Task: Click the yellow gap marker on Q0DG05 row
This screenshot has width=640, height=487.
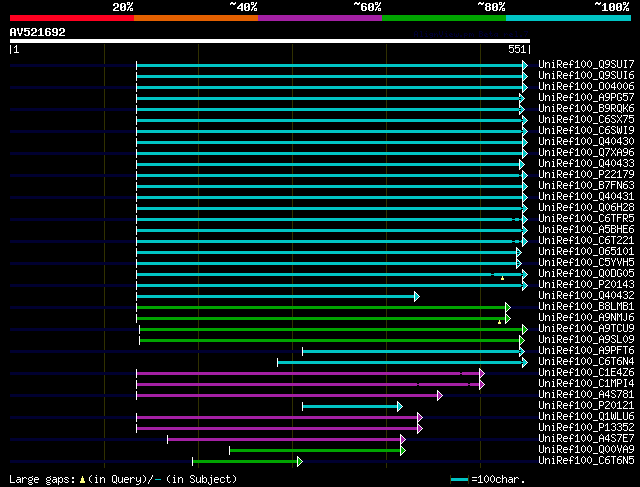Action: (502, 278)
